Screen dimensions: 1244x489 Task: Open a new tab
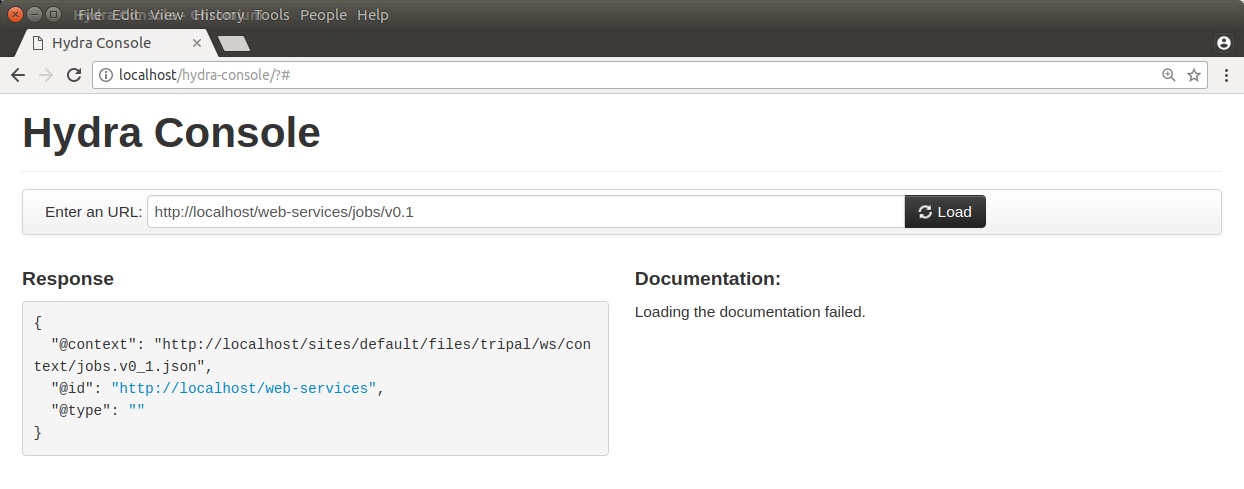pos(234,43)
